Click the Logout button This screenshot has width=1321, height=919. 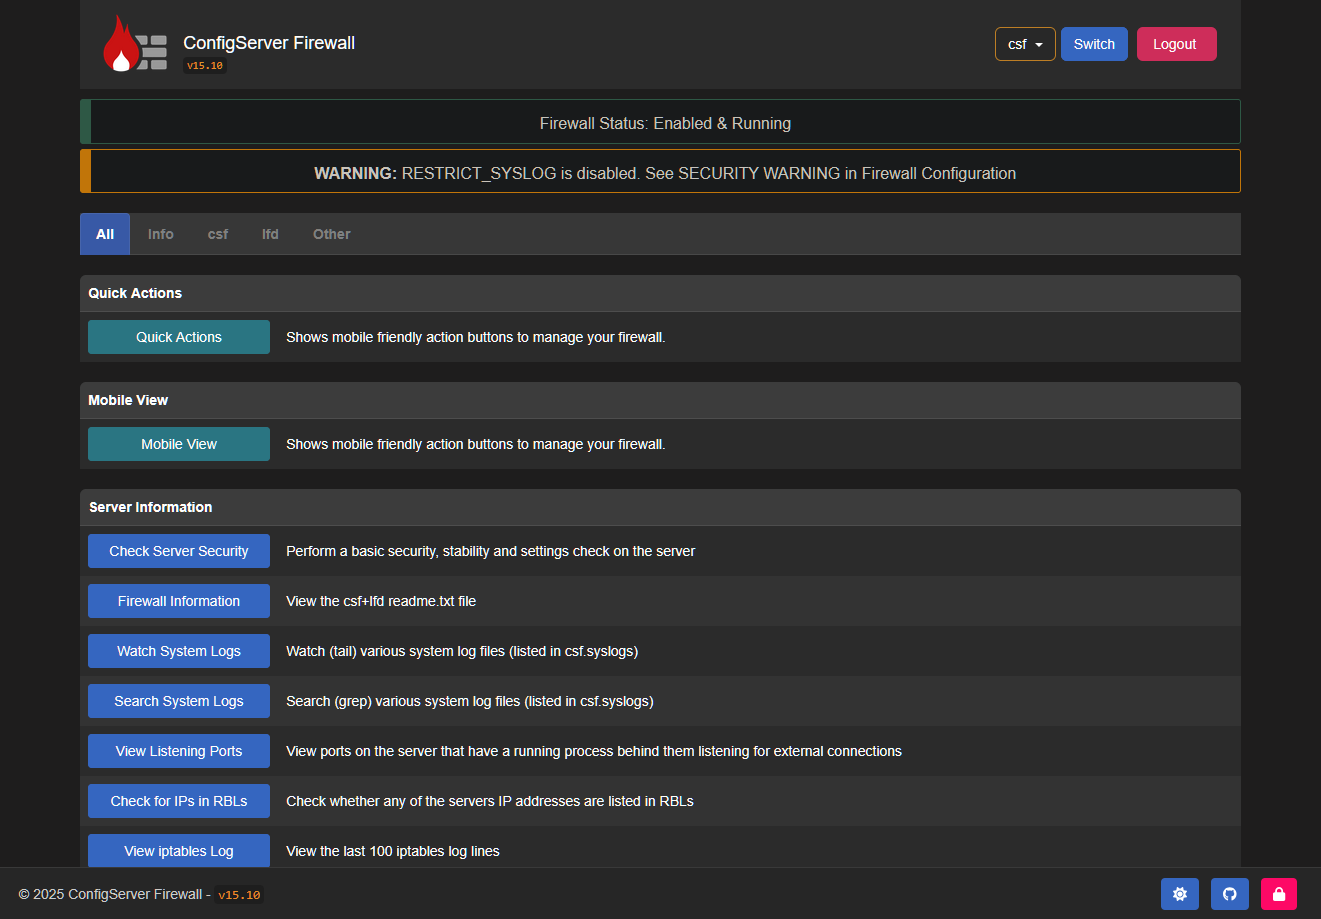point(1176,44)
